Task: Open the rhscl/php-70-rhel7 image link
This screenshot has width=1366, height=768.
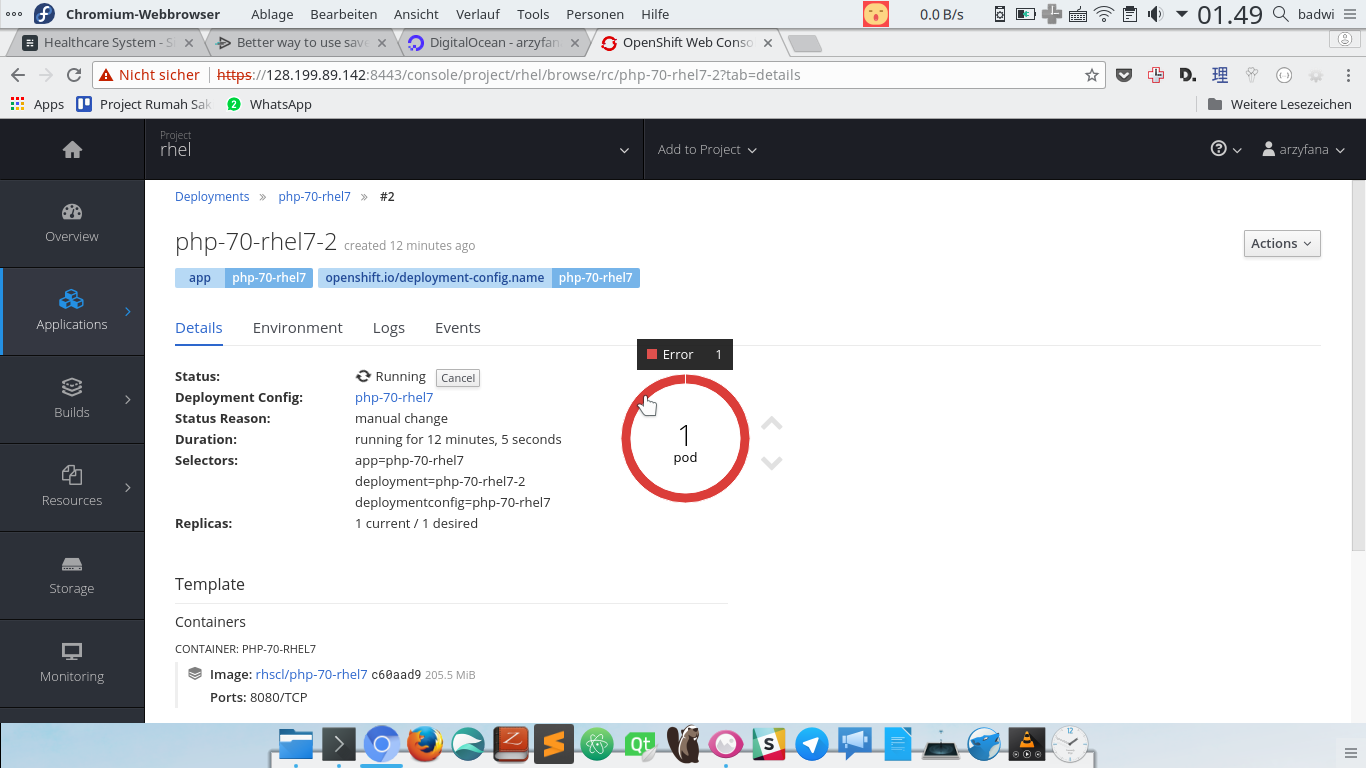Action: tap(311, 675)
